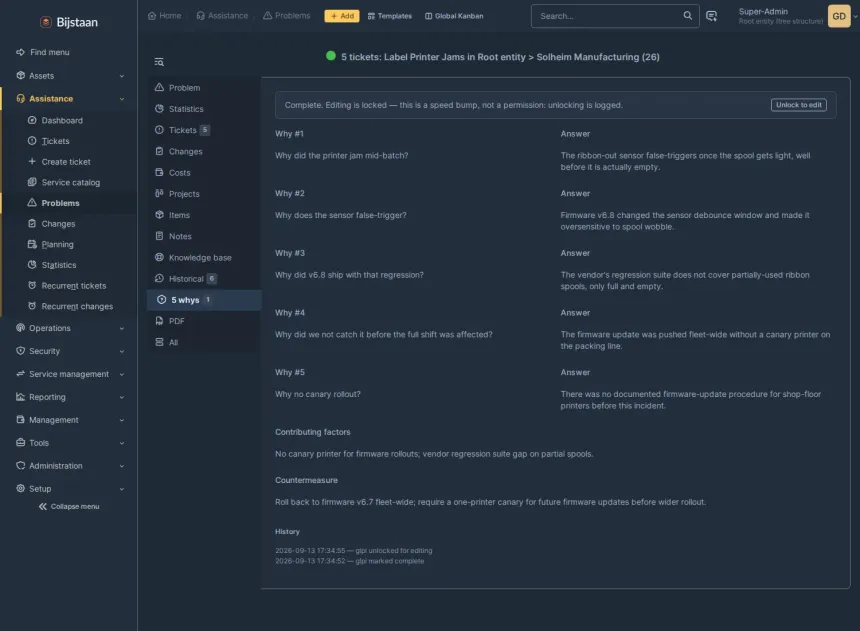Viewport: 860px width, 631px height.
Task: Switch to the Historical tab
Action: tap(203, 279)
